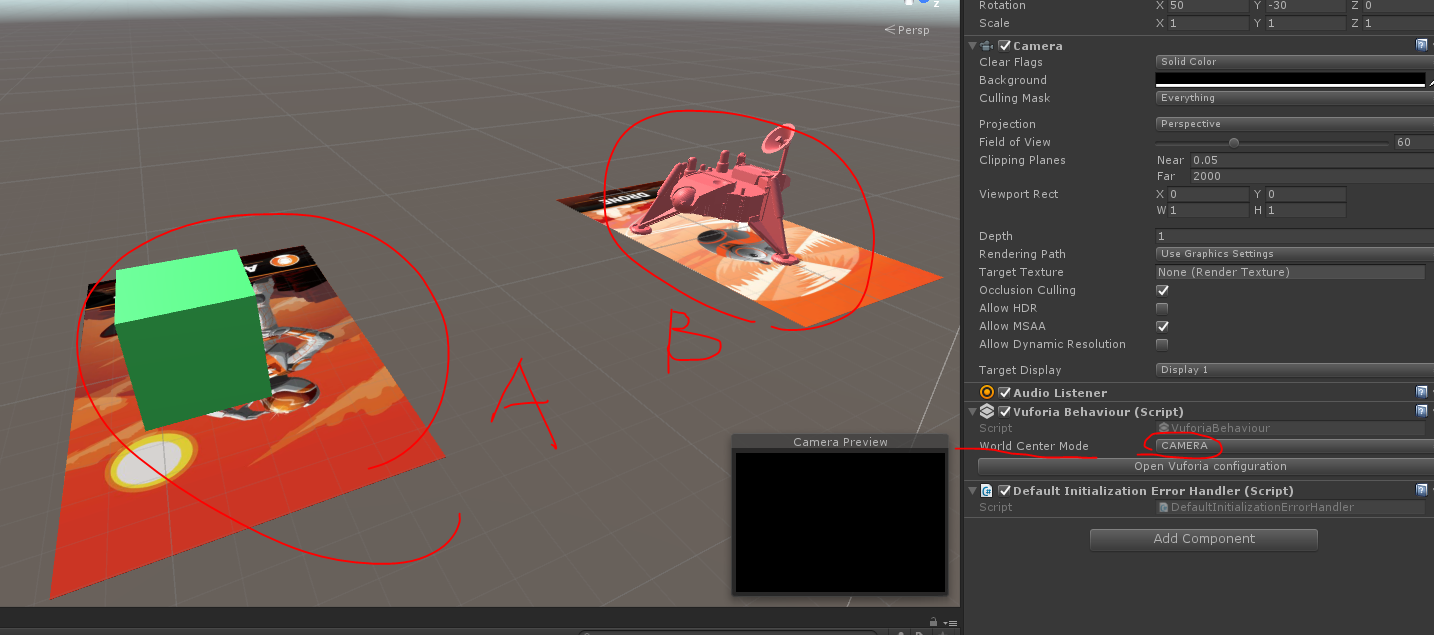Image resolution: width=1434 pixels, height=635 pixels.
Task: Disable the Audio Listener component
Action: coord(1004,392)
